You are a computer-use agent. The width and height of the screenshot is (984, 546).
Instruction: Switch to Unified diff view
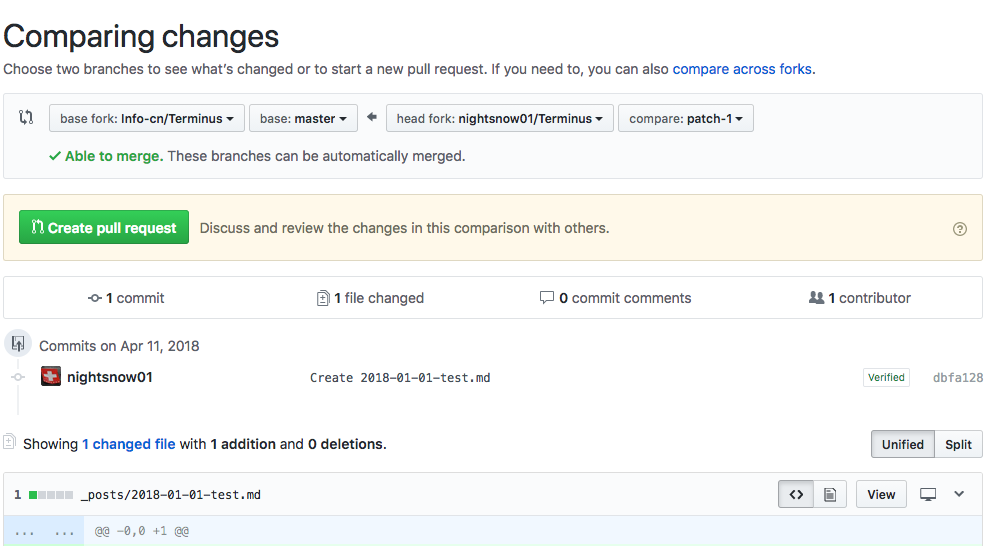[902, 444]
